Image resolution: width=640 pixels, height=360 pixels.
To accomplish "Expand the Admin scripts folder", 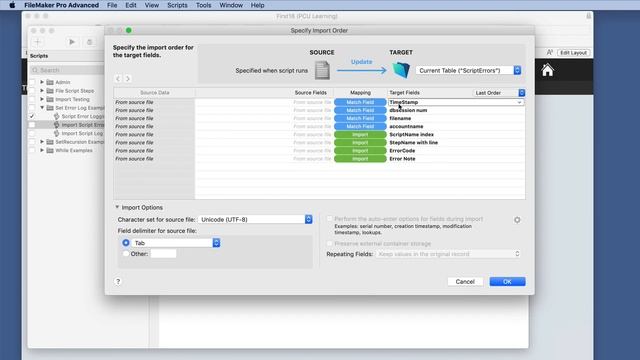I will coord(42,82).
